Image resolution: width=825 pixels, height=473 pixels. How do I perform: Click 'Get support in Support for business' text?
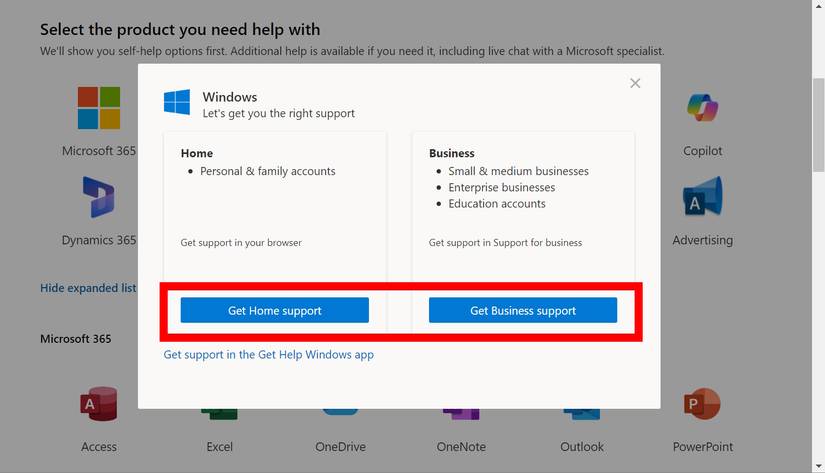tap(505, 243)
